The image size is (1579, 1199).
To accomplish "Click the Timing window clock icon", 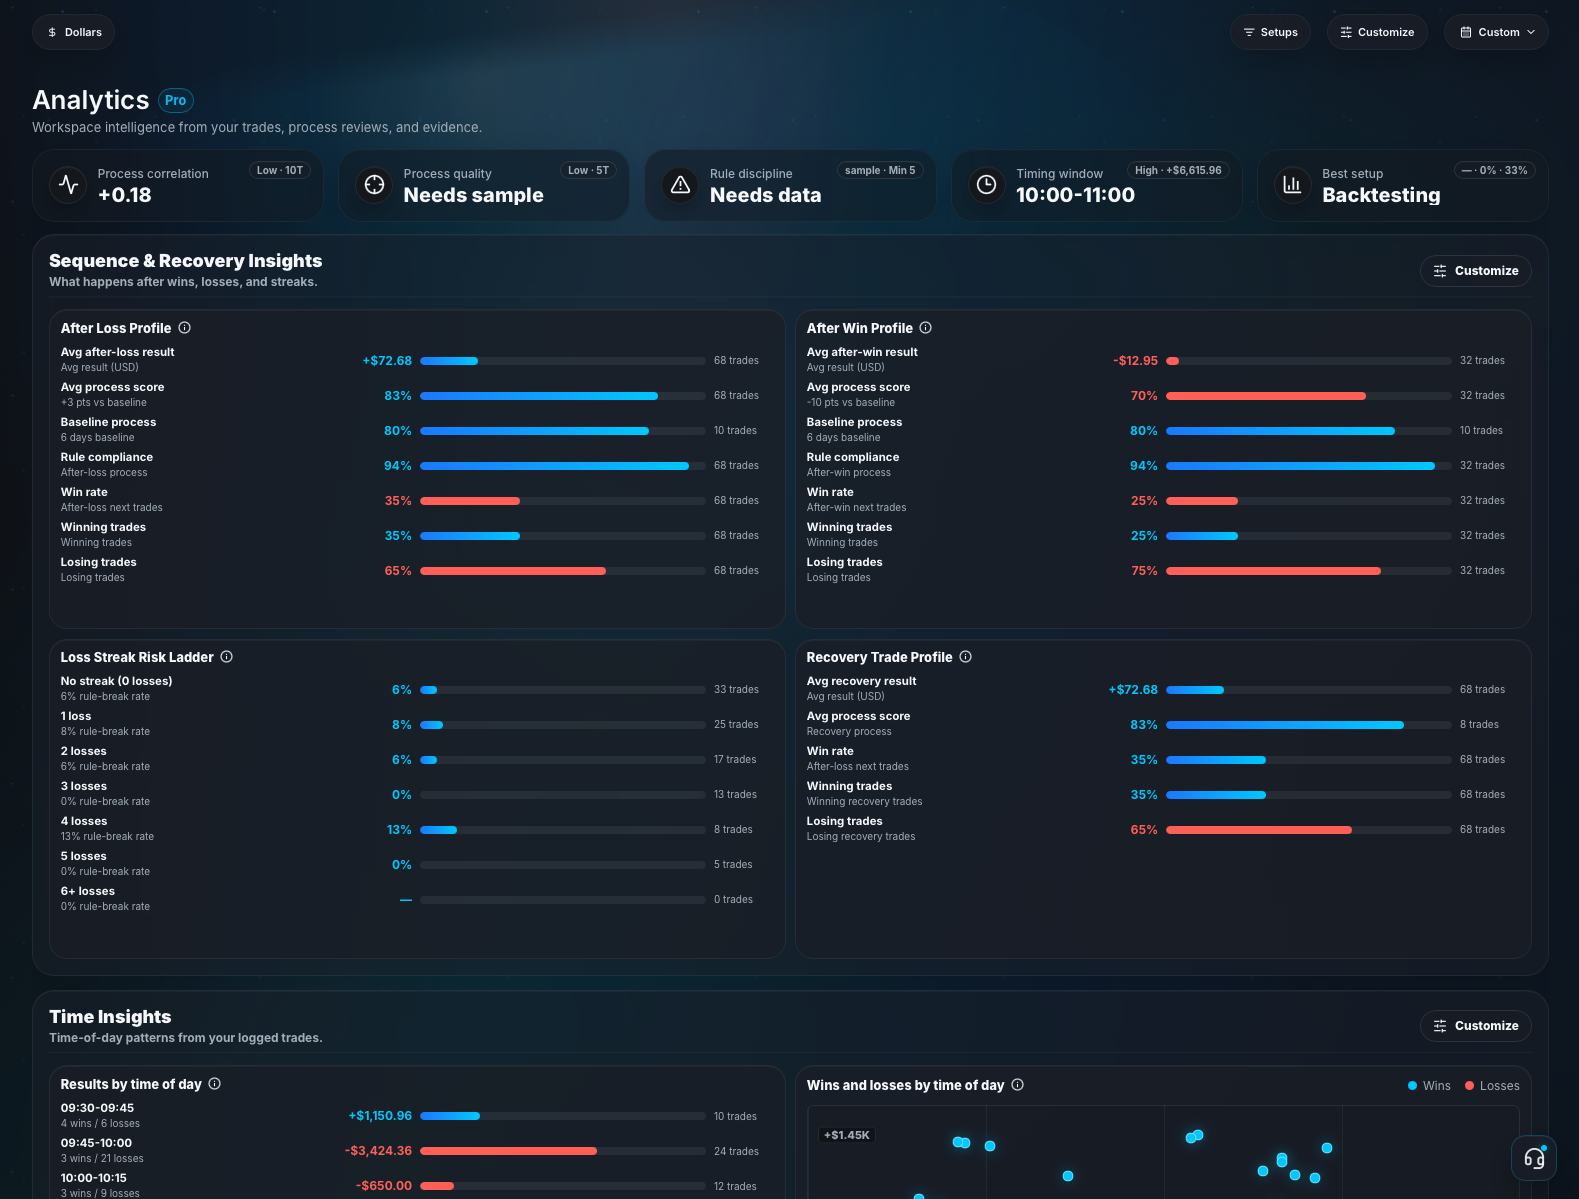I will [987, 185].
